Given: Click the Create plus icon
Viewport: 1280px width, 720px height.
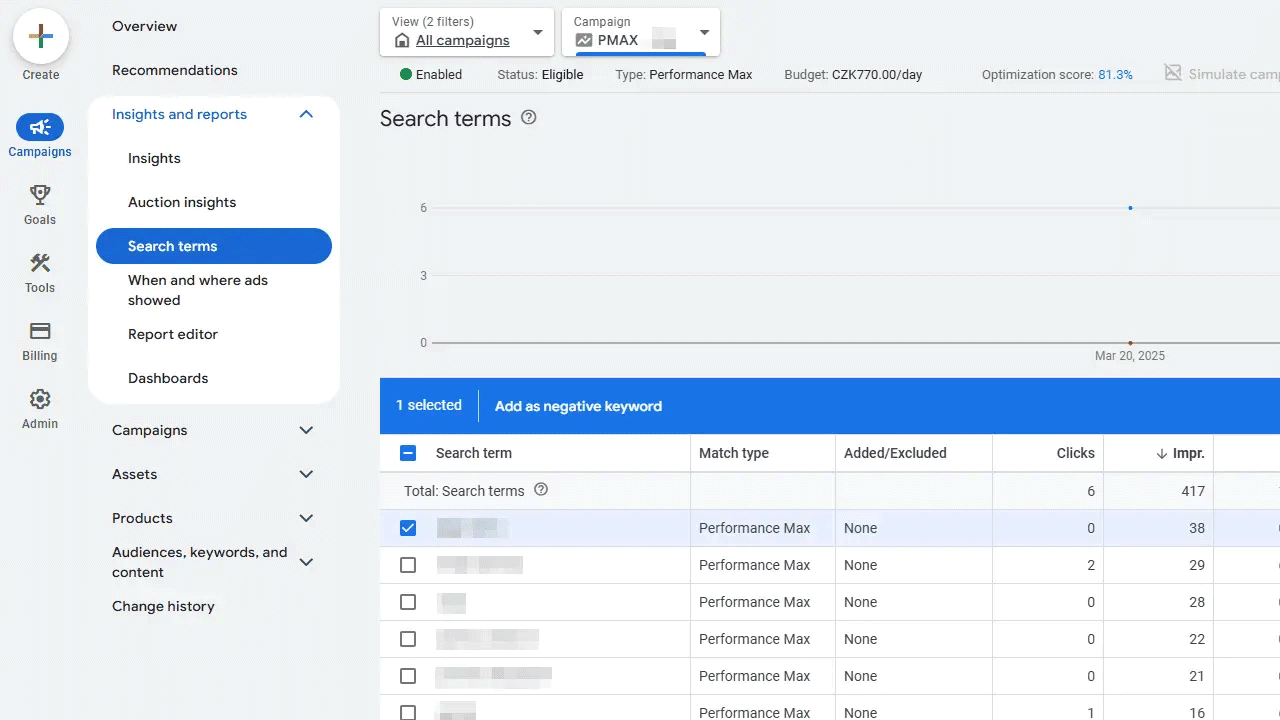Looking at the screenshot, I should point(40,36).
